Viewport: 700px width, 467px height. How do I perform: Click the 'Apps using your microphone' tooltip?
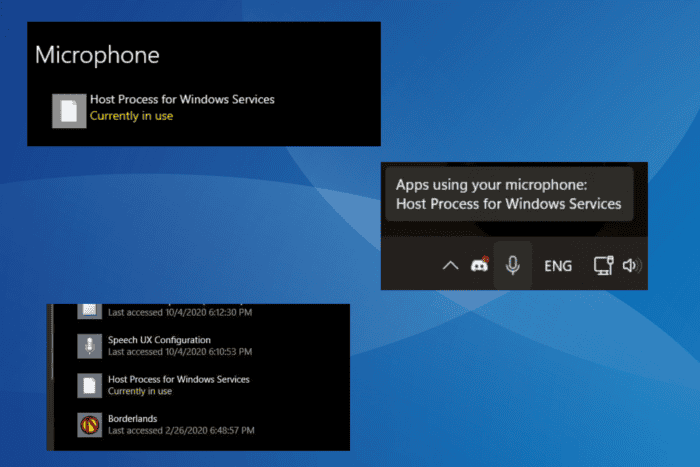click(509, 194)
